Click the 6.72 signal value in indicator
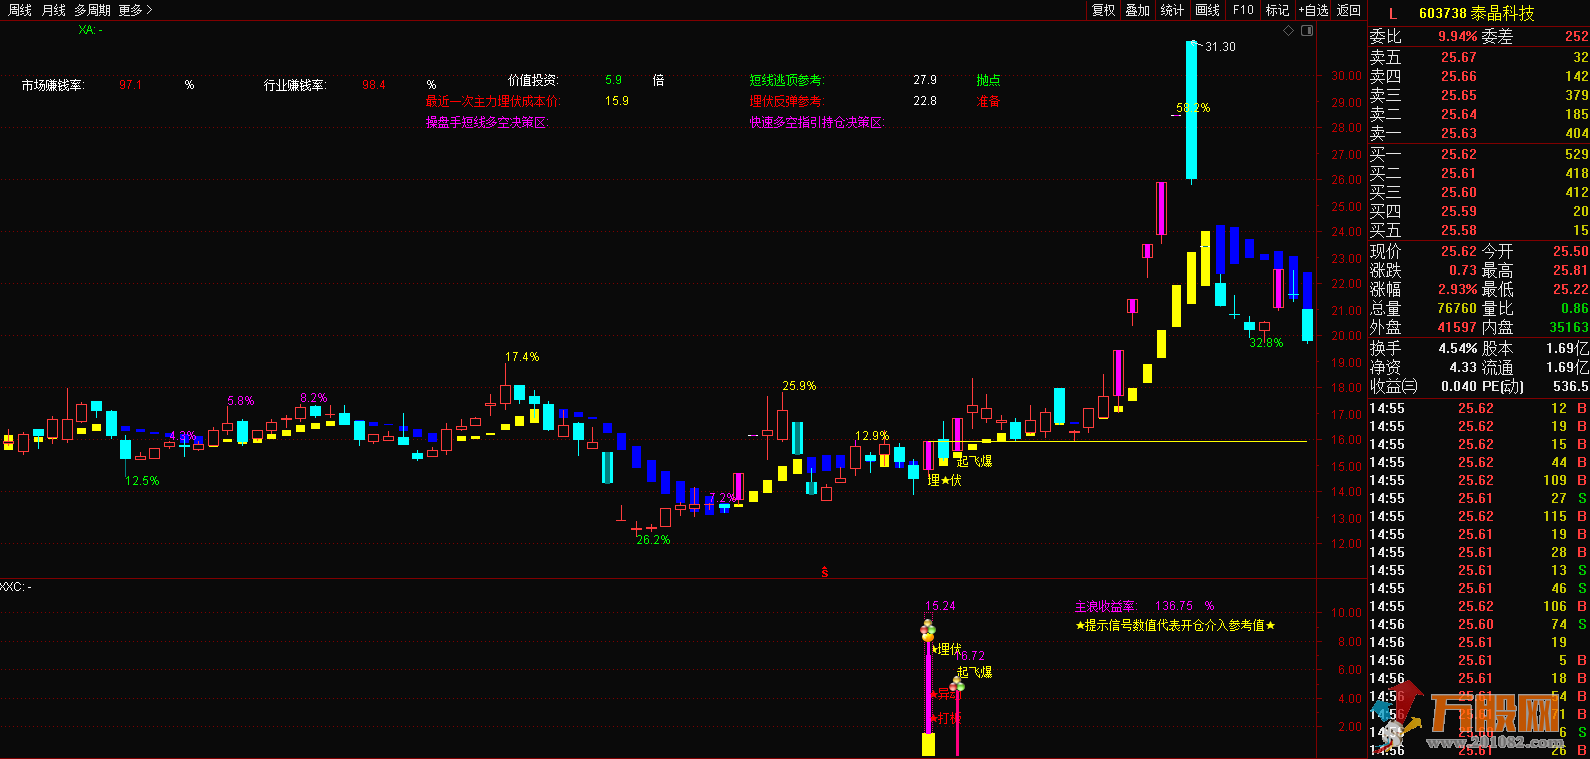This screenshot has width=1590, height=759. coord(971,657)
